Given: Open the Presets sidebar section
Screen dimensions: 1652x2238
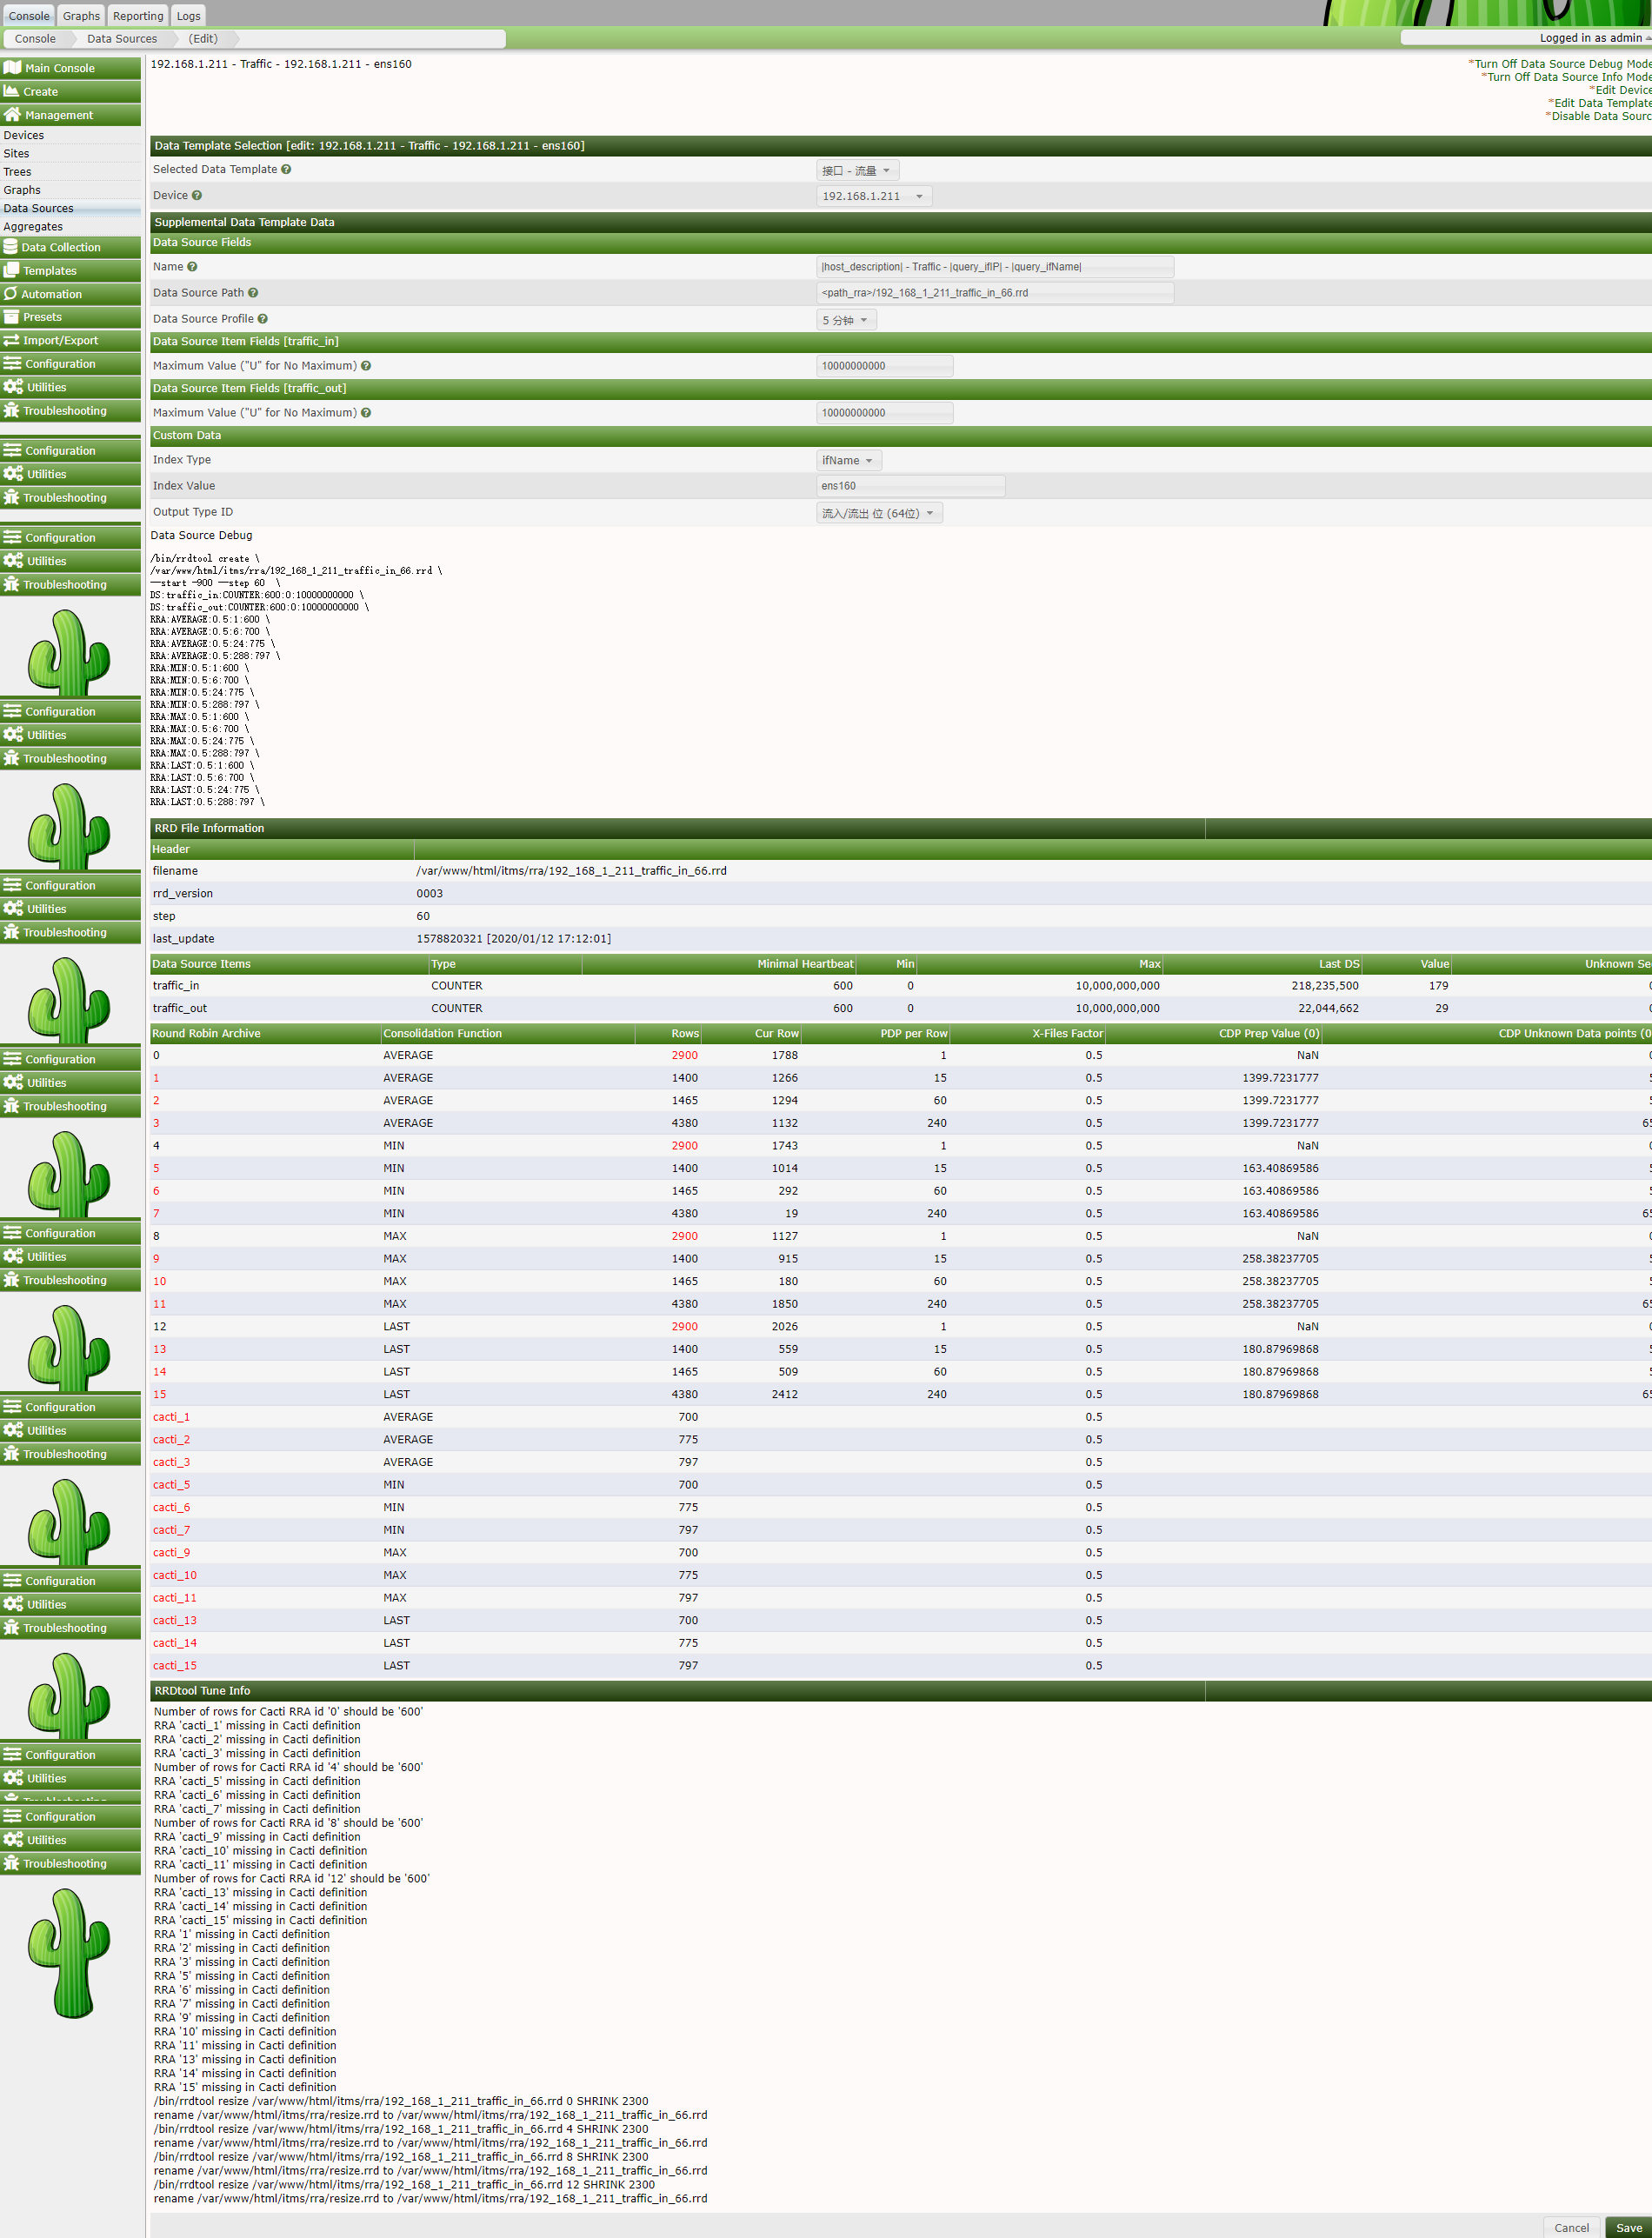Looking at the screenshot, I should click(x=70, y=317).
